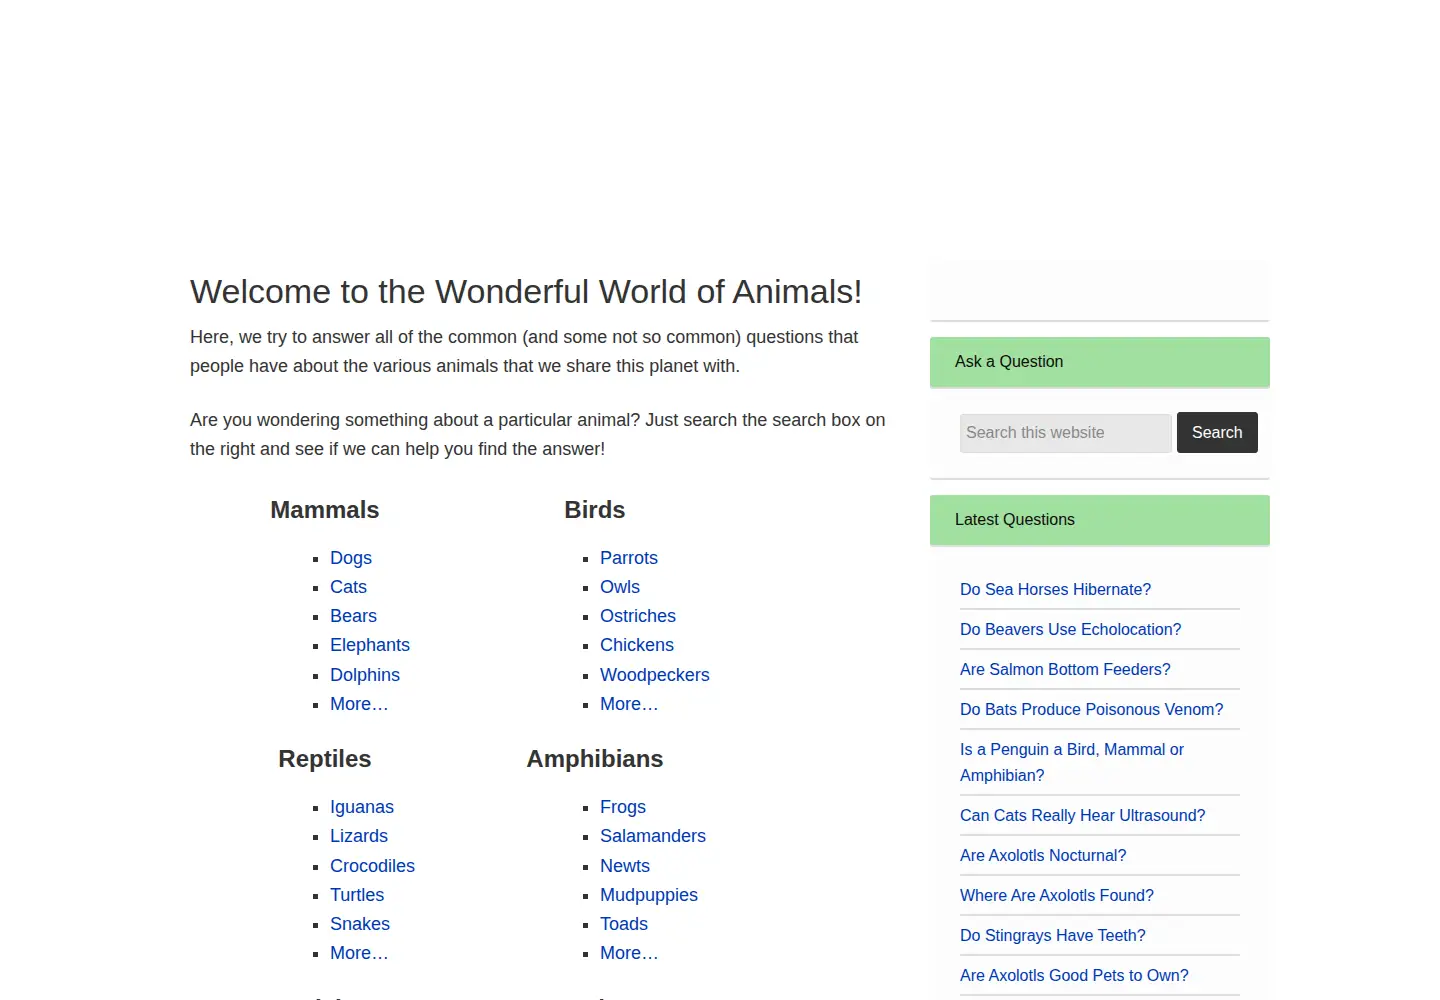Select the Ostriches link
The height and width of the screenshot is (1000, 1440).
(x=638, y=616)
